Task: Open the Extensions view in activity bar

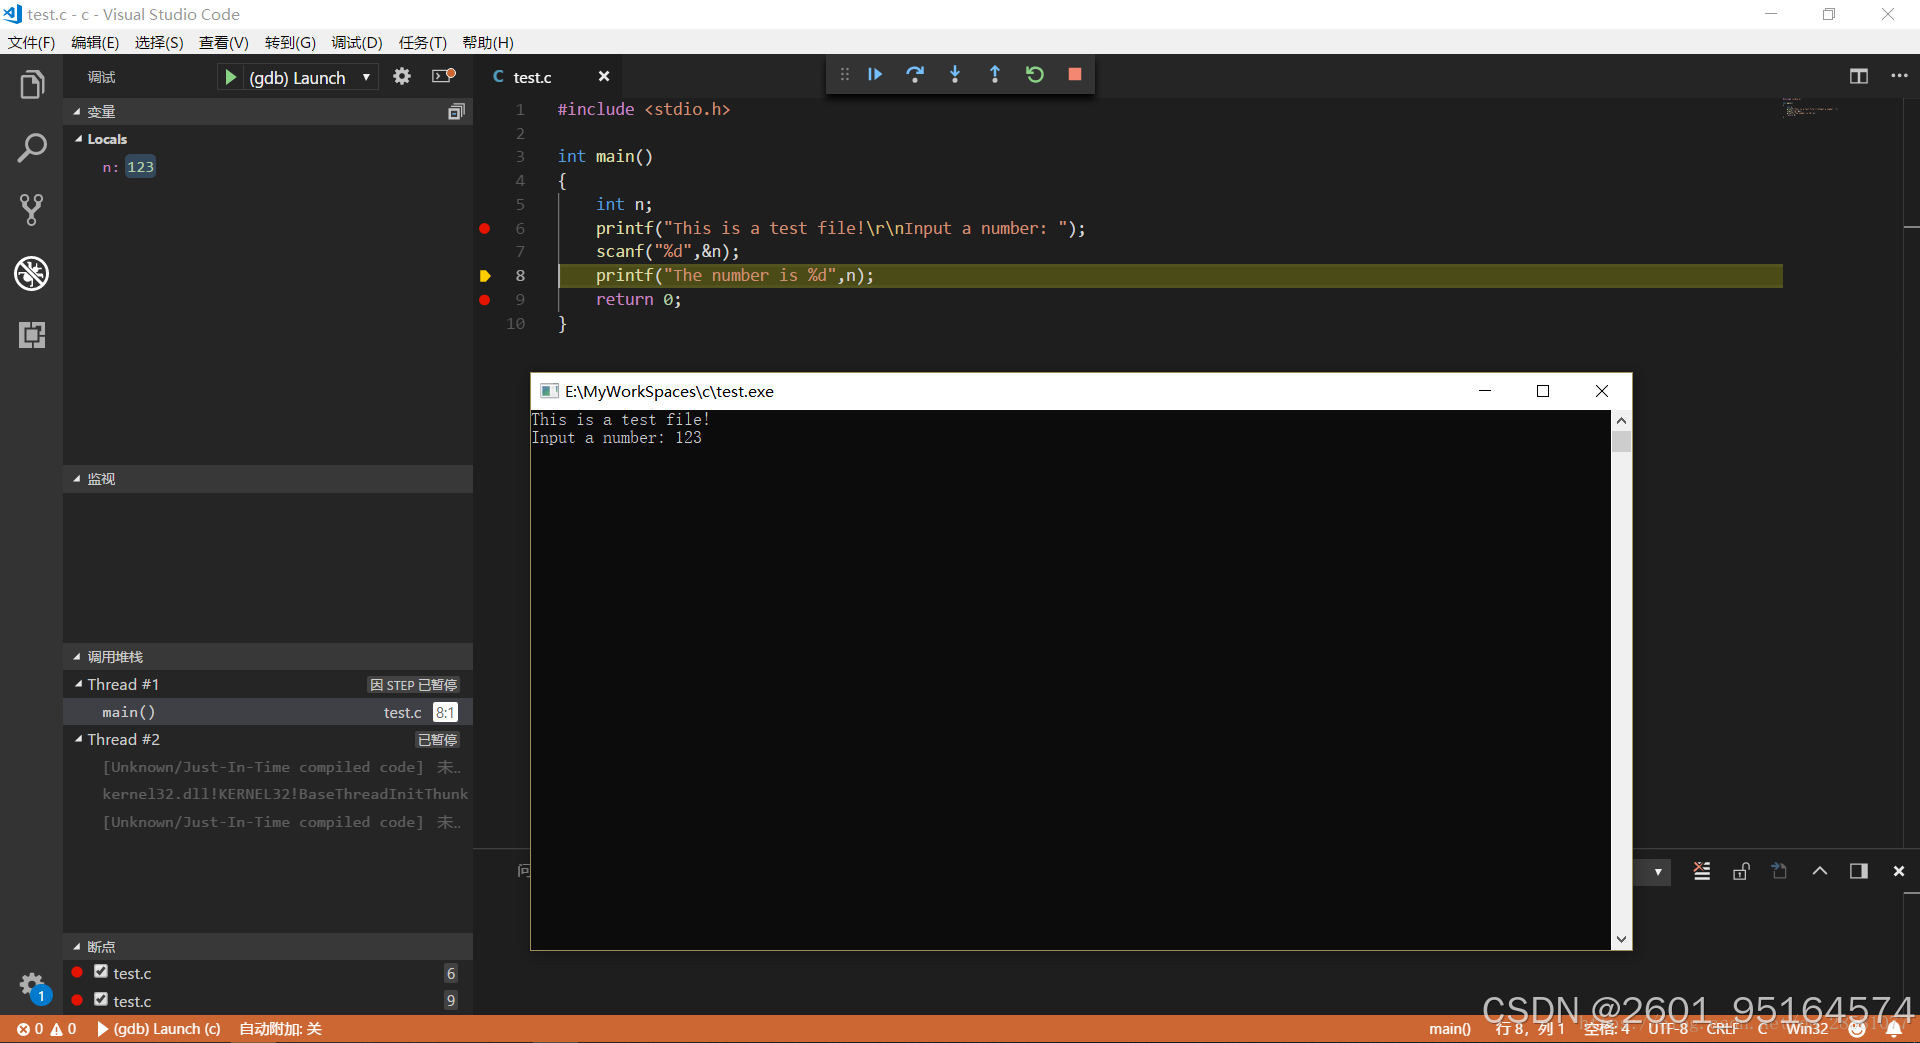Action: coord(32,335)
